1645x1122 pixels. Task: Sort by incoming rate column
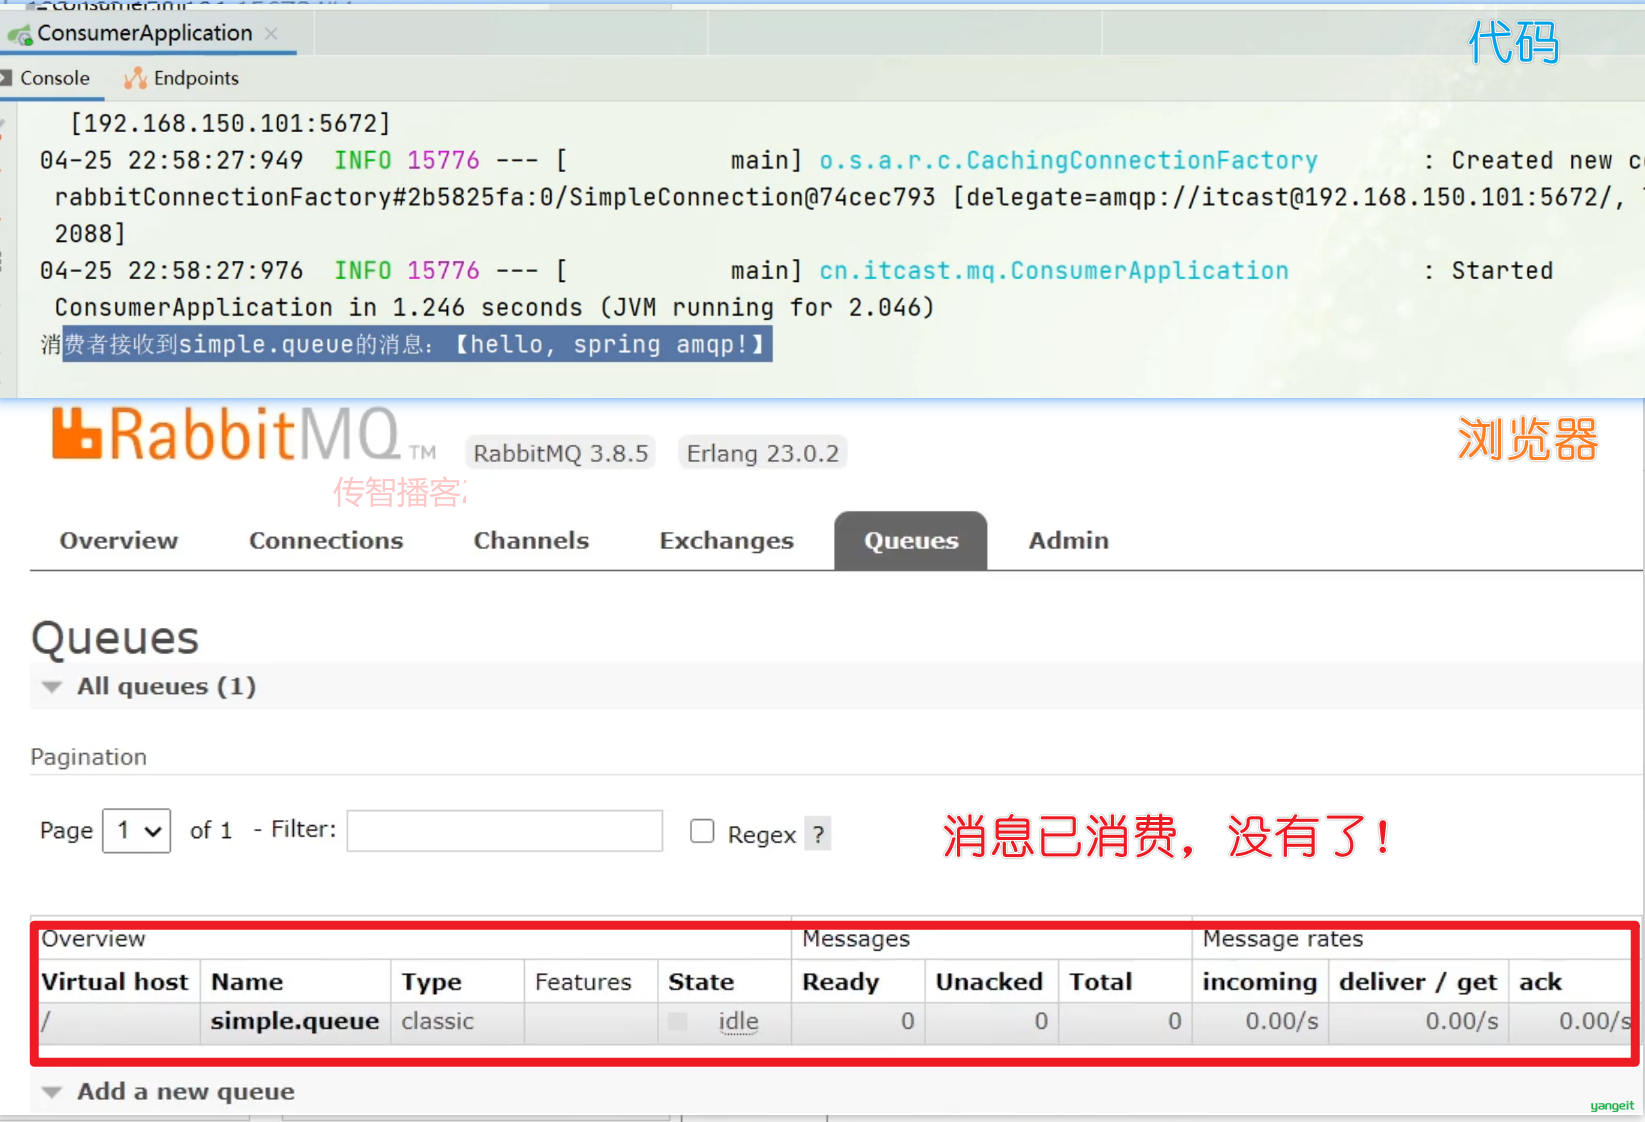pos(1259,982)
